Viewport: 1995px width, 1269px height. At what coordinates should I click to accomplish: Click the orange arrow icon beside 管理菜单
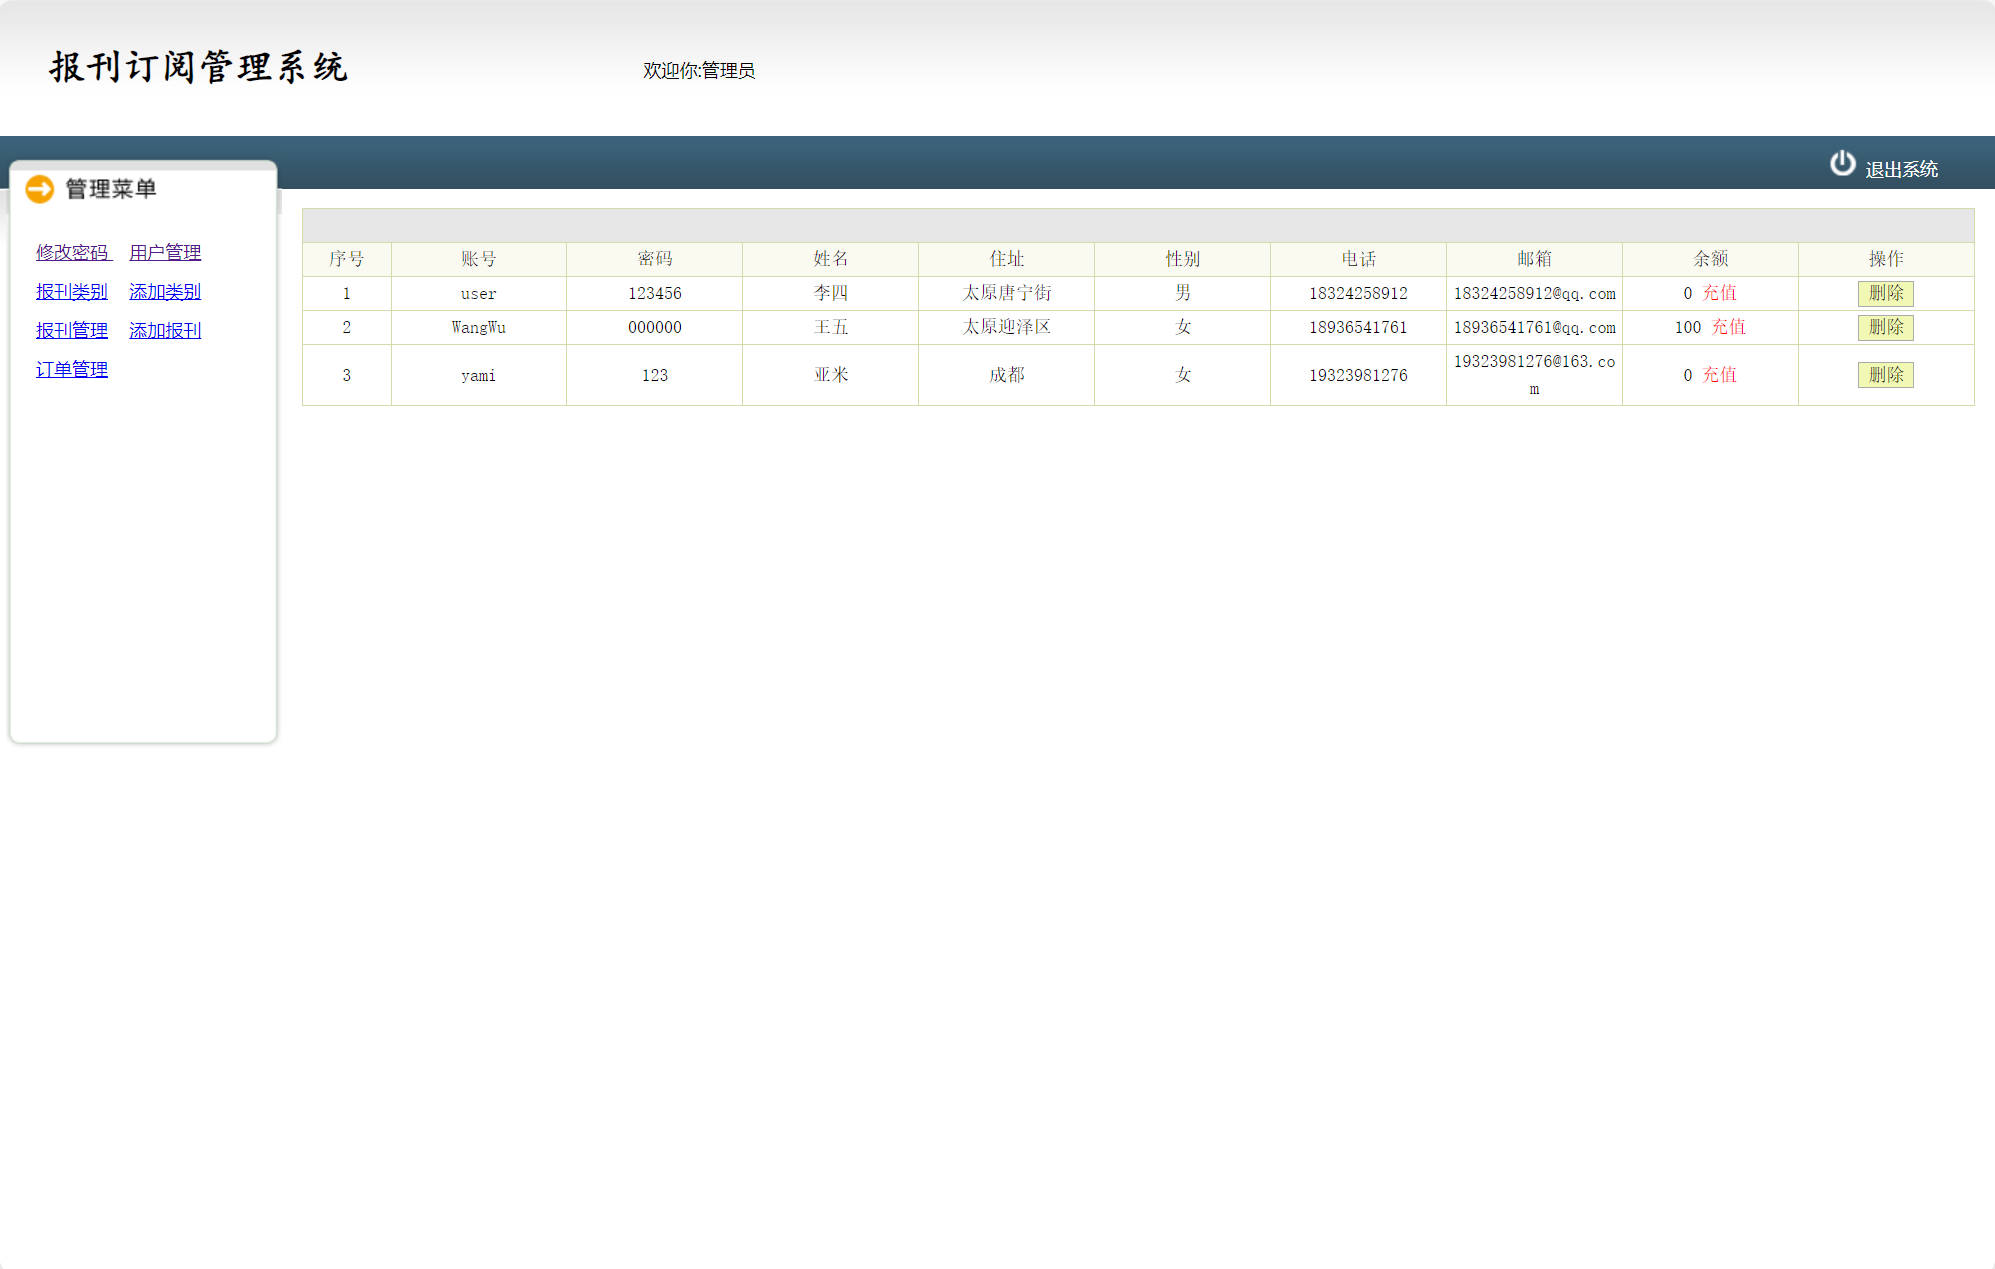tap(39, 189)
